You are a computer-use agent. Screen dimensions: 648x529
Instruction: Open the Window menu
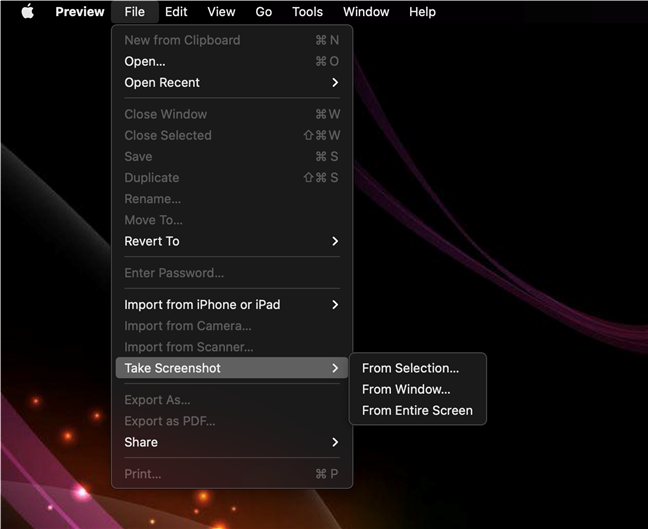tap(366, 12)
